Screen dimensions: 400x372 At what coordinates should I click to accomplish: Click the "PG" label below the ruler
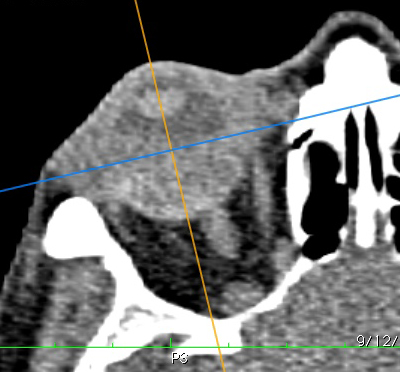180,358
